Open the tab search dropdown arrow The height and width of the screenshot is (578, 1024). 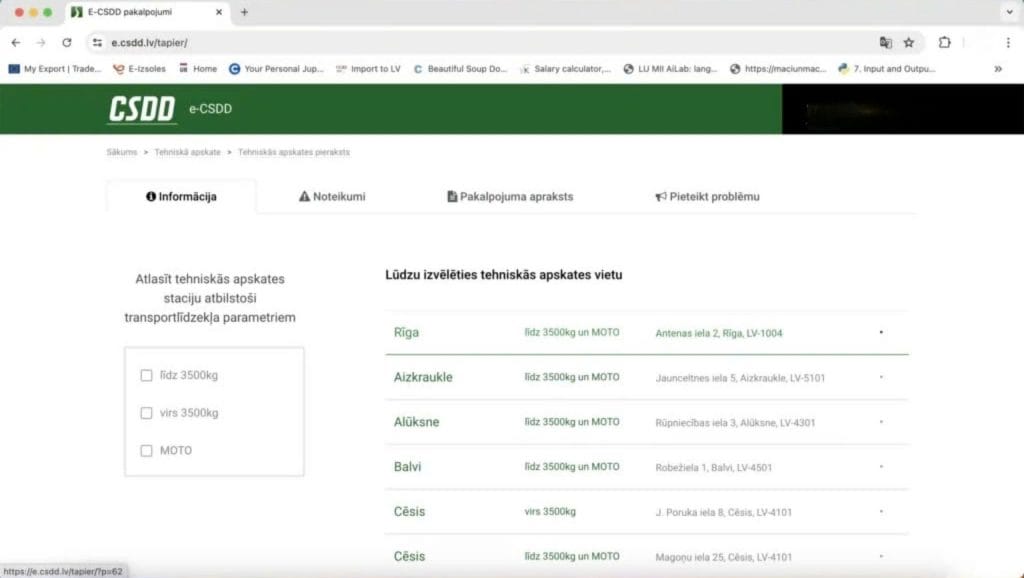click(1007, 12)
